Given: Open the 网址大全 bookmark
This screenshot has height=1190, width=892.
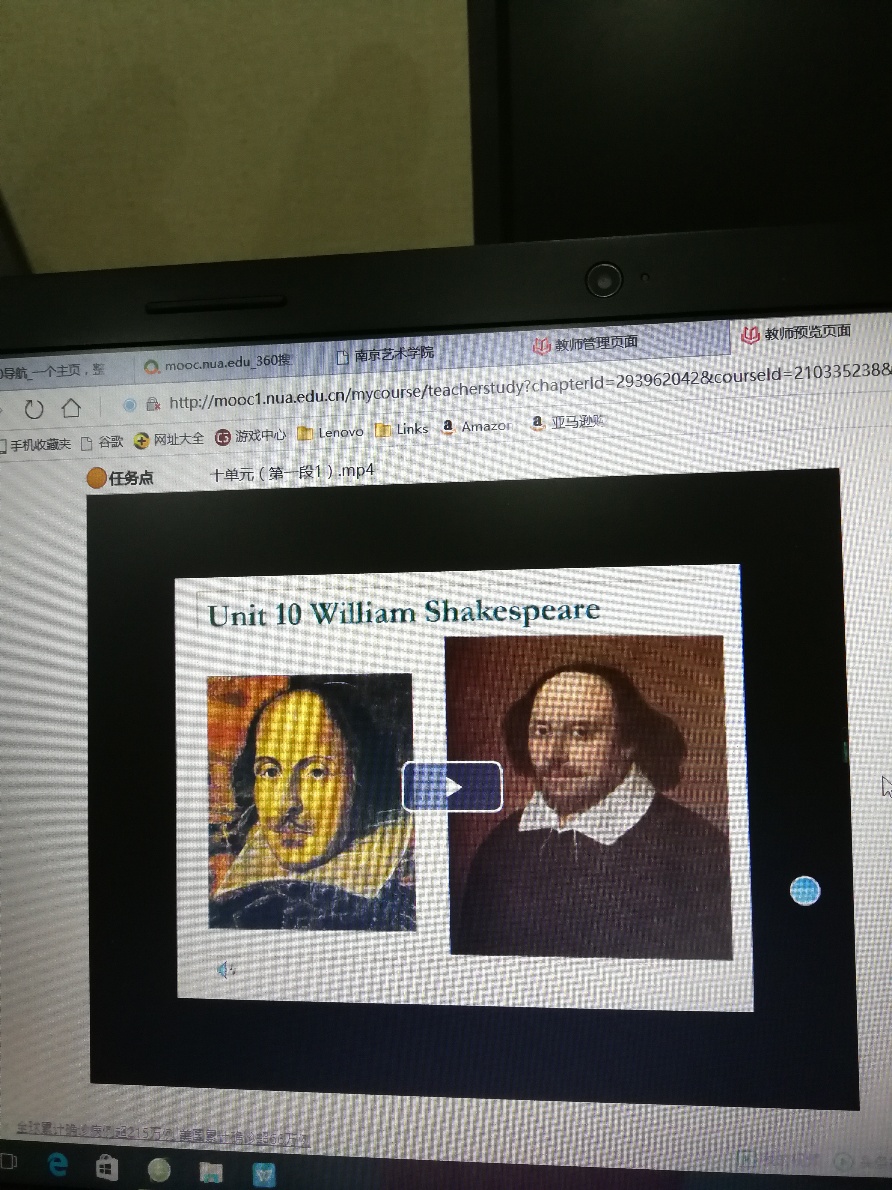Looking at the screenshot, I should point(169,439).
